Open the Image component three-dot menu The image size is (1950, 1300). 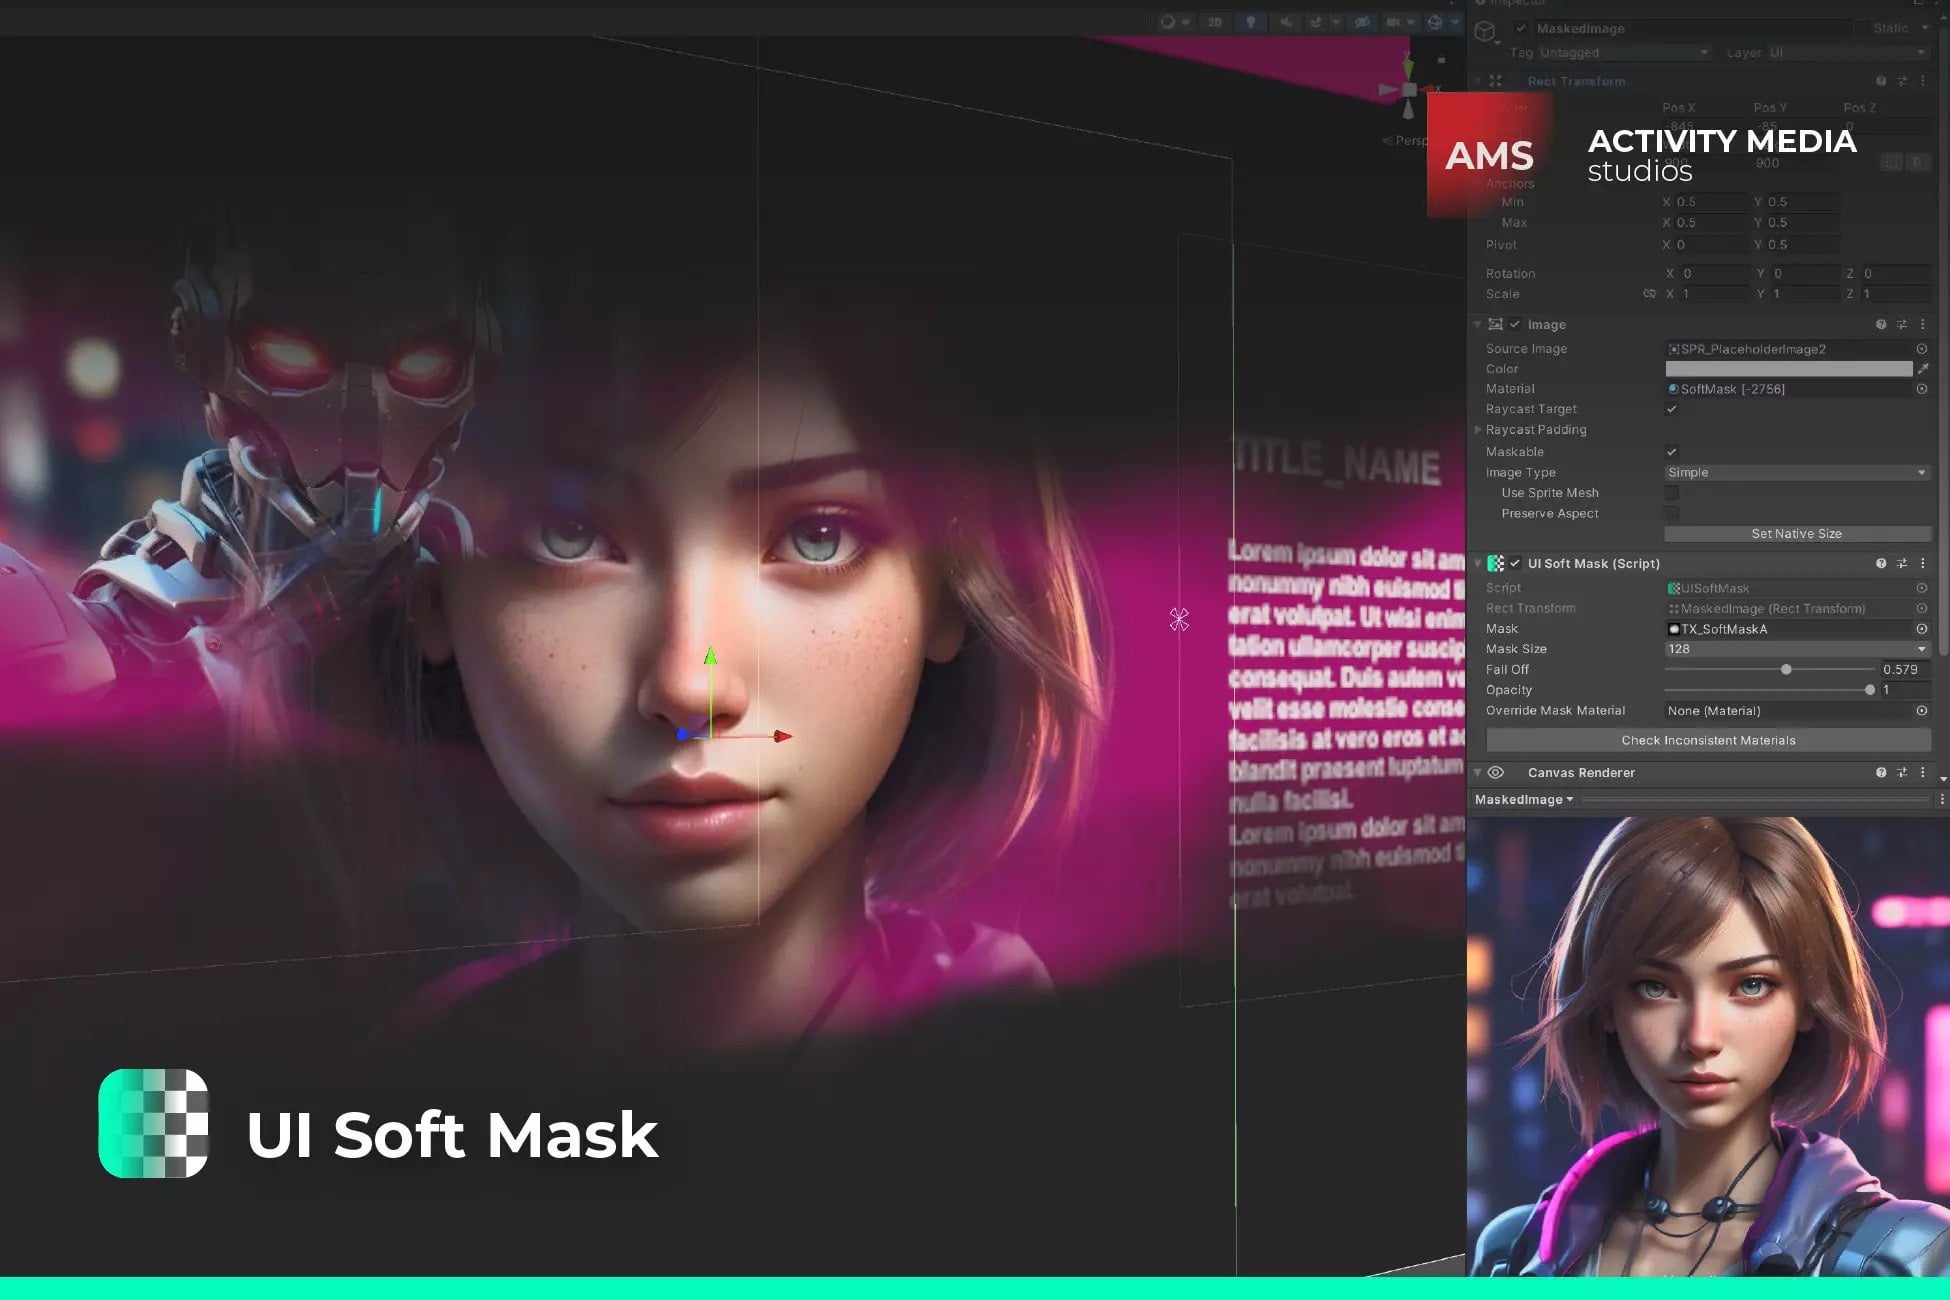[x=1922, y=324]
